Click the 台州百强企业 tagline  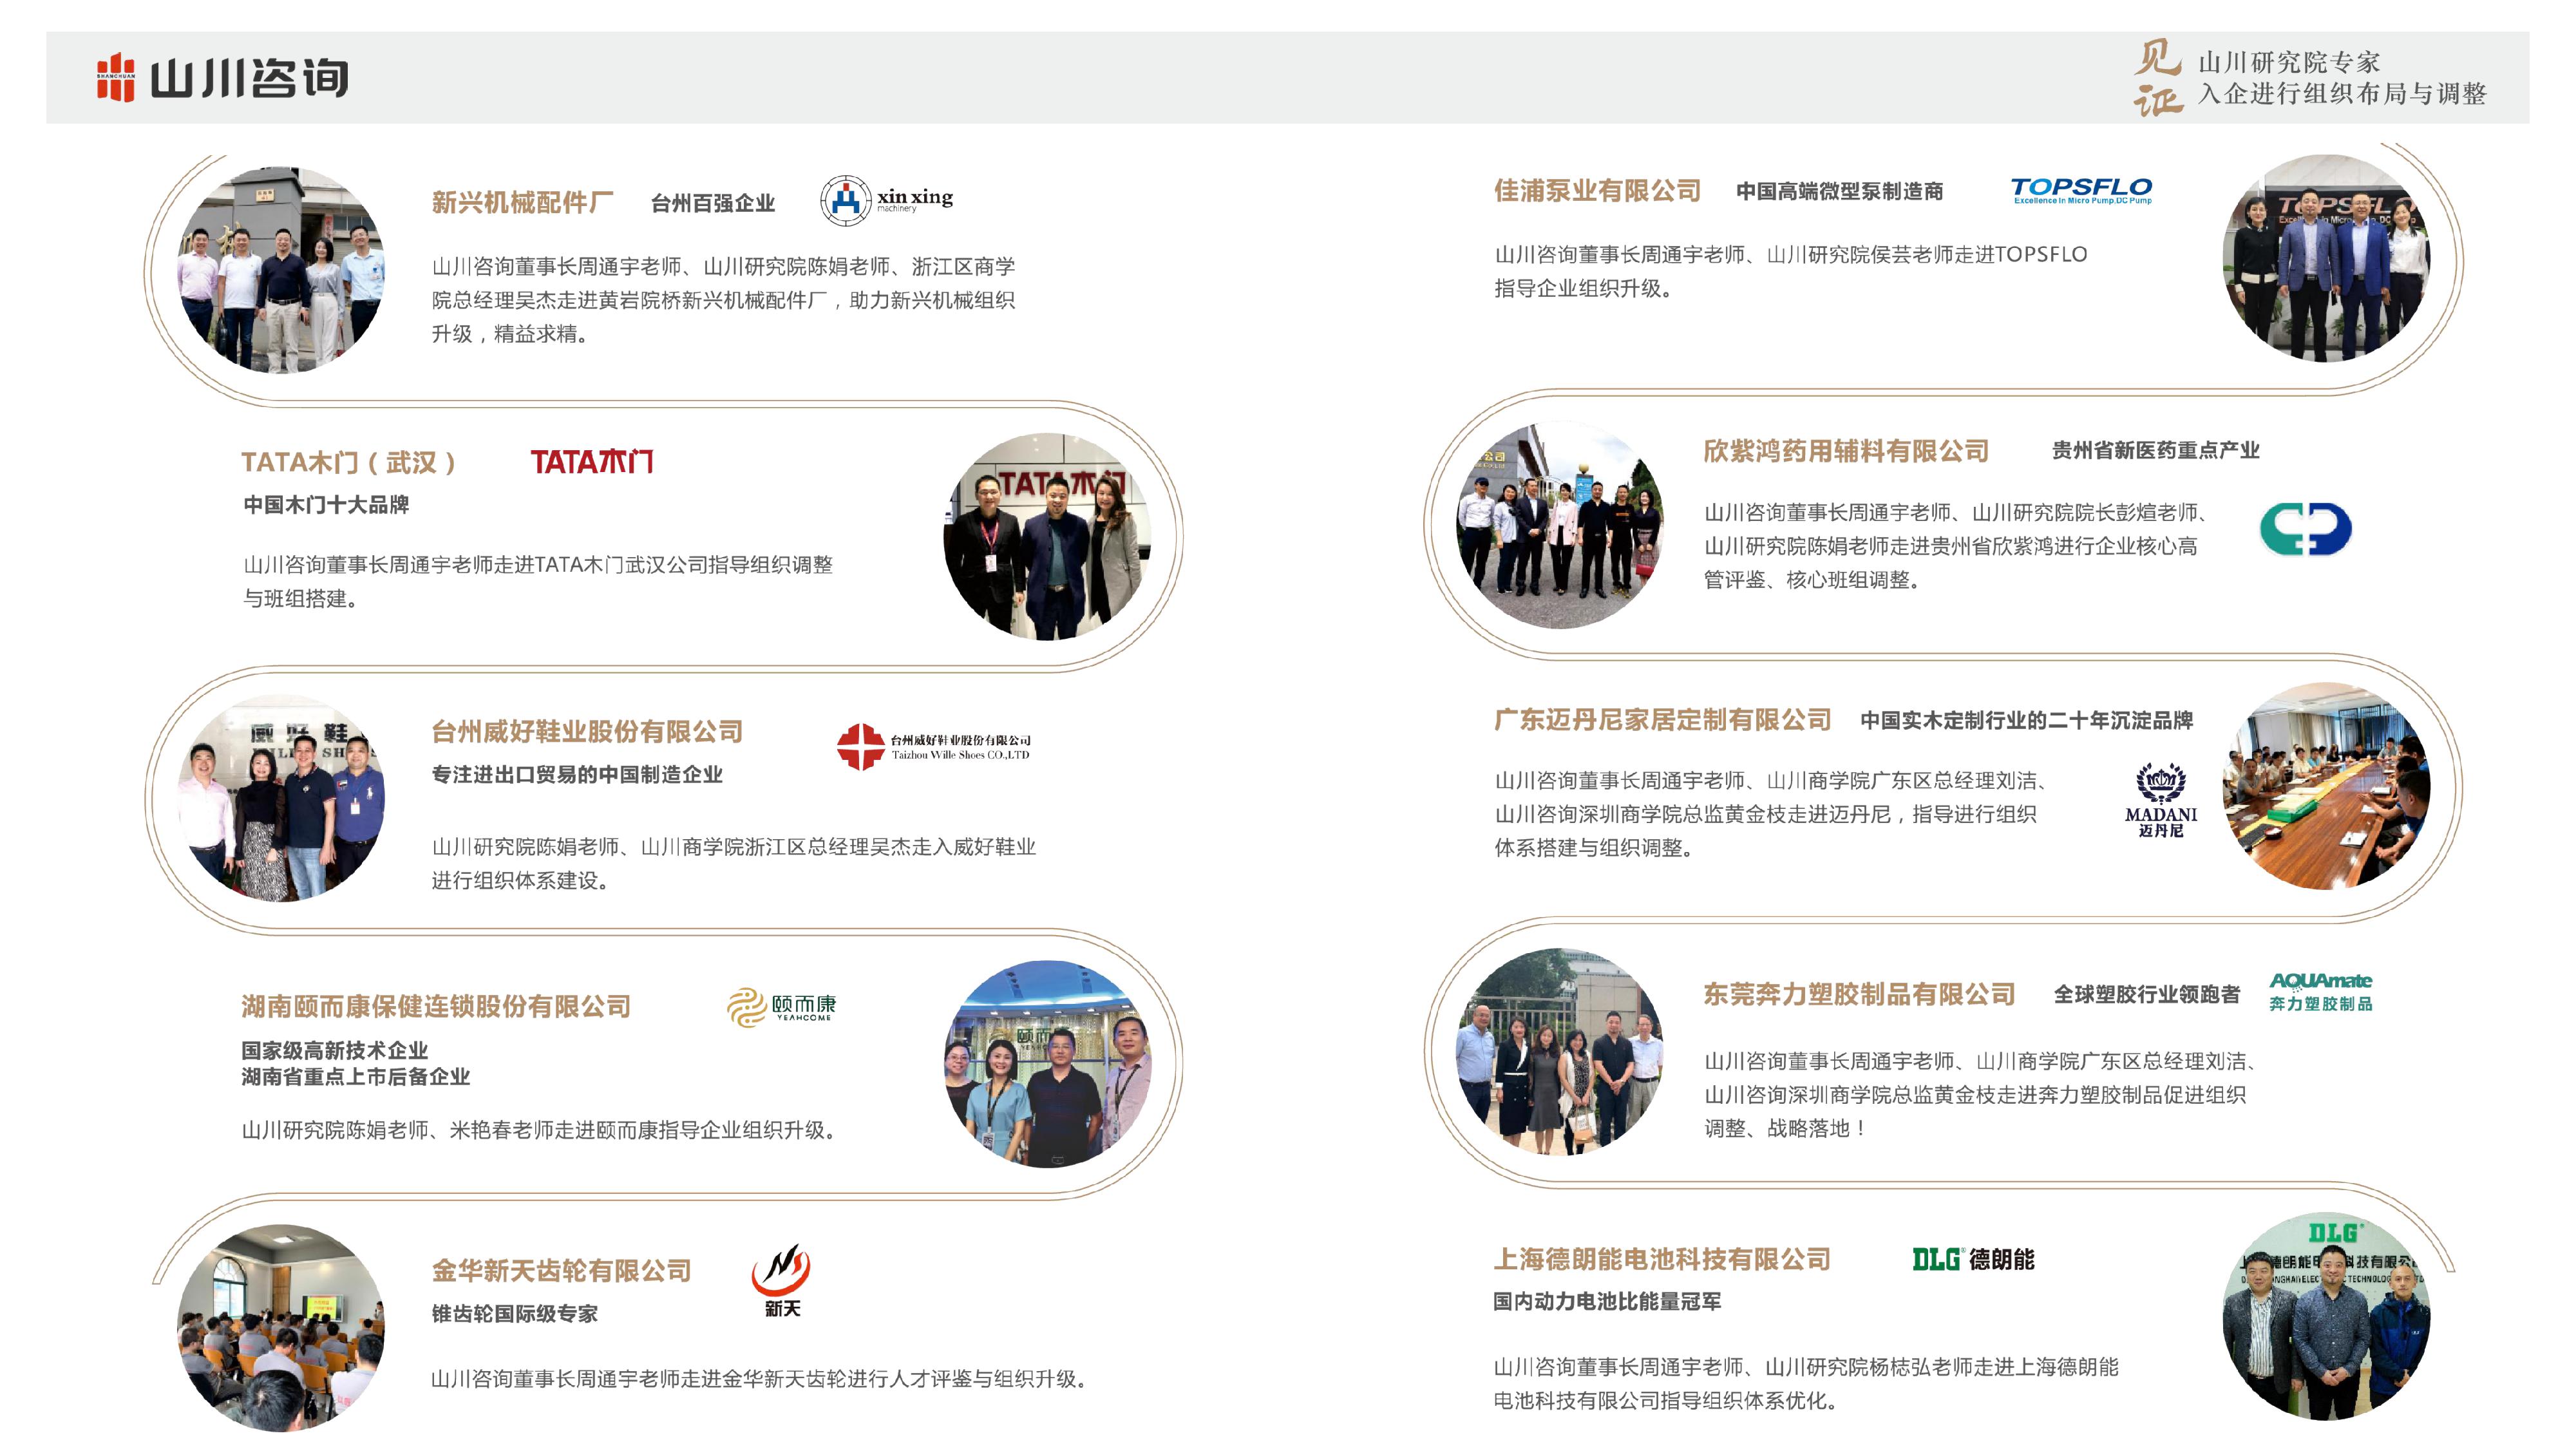pos(713,203)
